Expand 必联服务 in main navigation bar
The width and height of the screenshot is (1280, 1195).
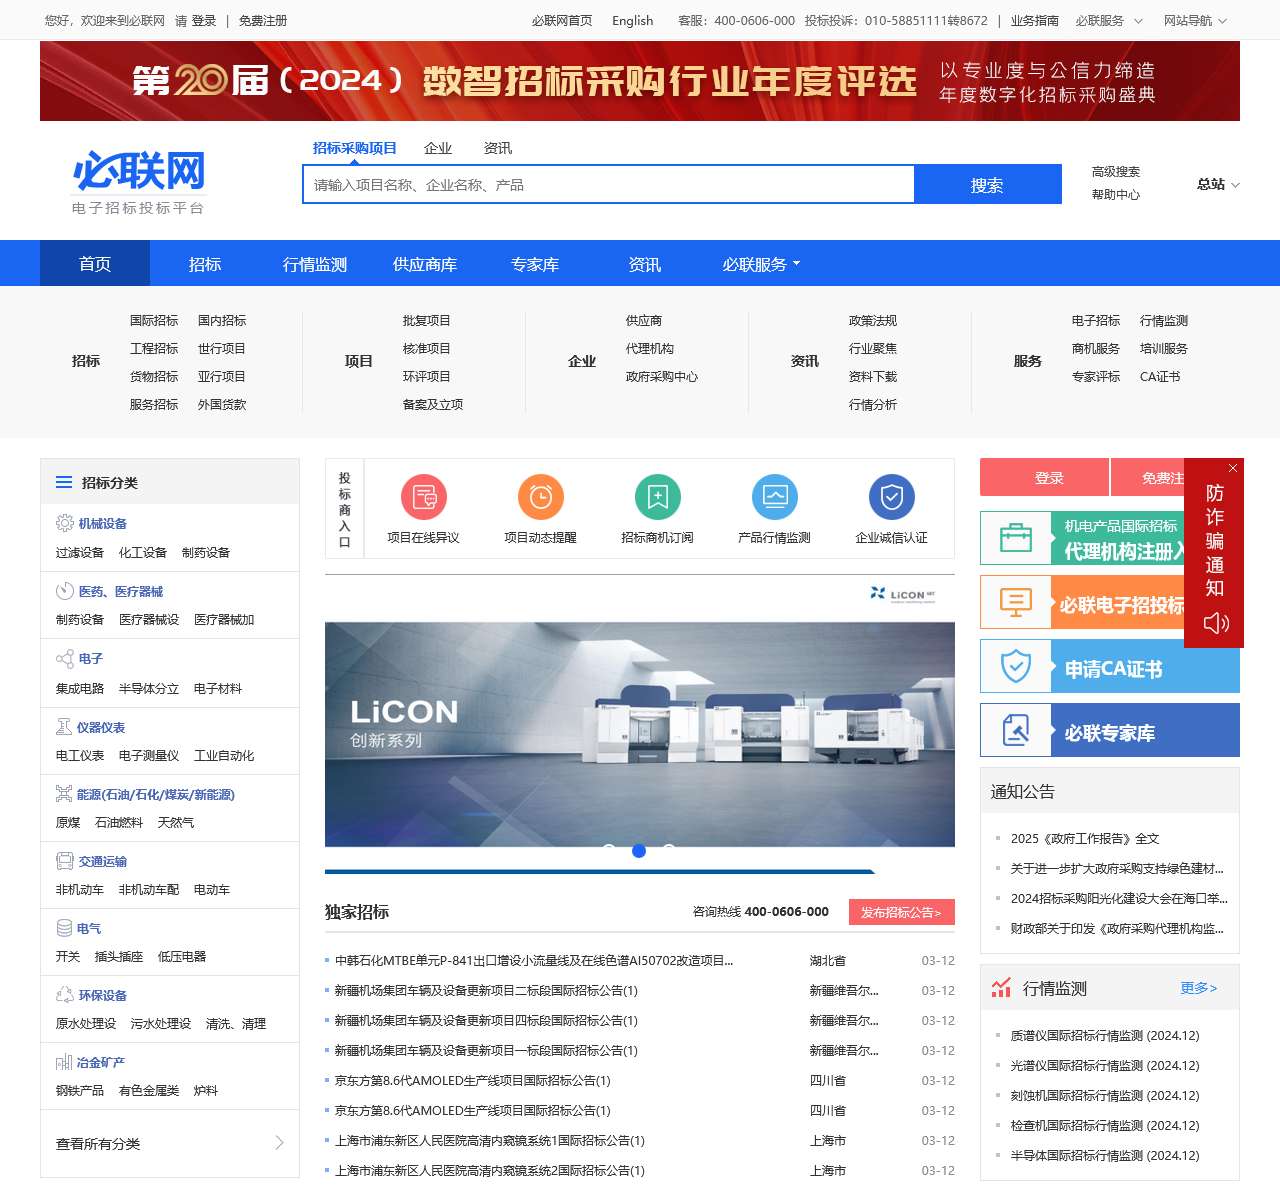click(762, 264)
